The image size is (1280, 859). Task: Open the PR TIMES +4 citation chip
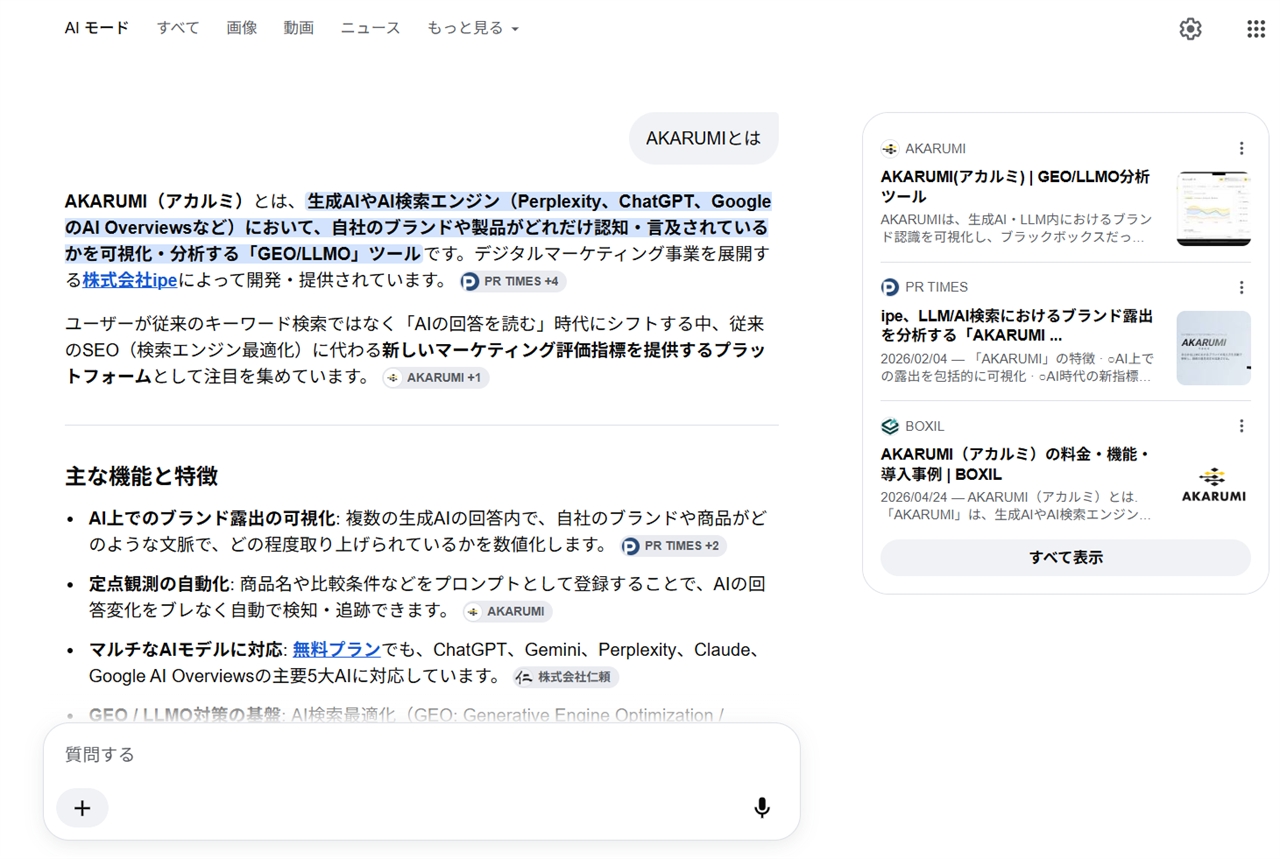(513, 281)
